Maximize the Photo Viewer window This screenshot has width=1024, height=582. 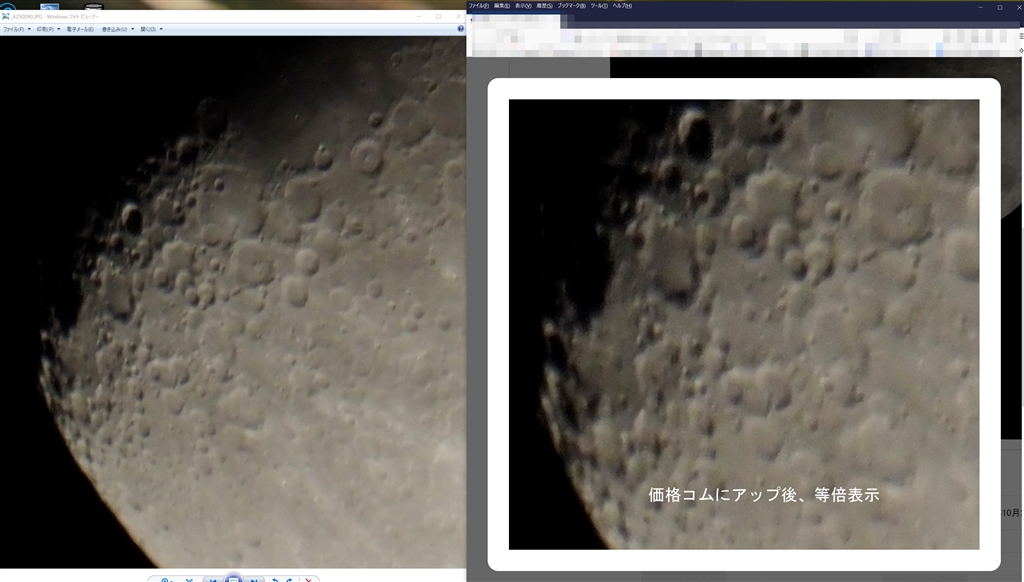(438, 16)
